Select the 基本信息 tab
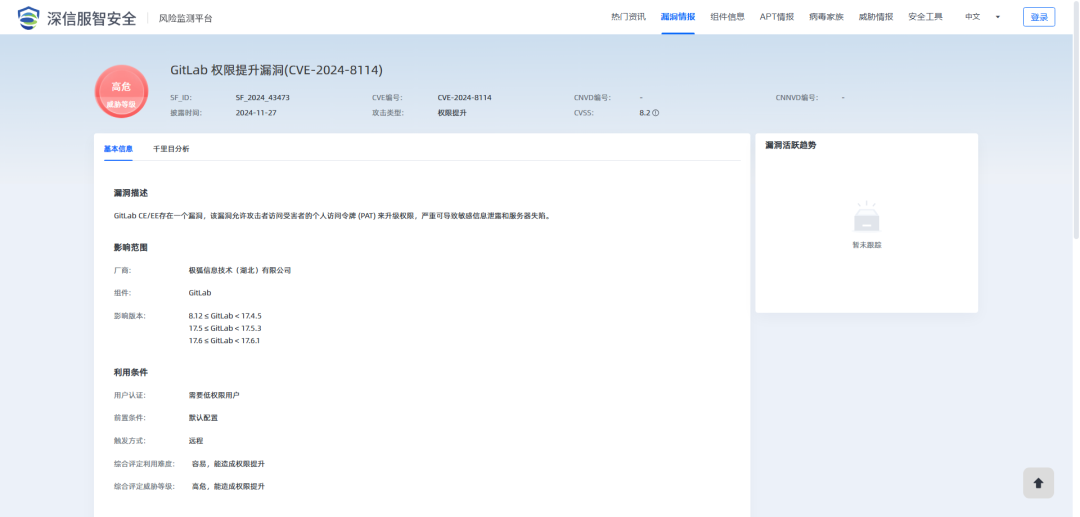This screenshot has height=517, width=1080. (118, 149)
